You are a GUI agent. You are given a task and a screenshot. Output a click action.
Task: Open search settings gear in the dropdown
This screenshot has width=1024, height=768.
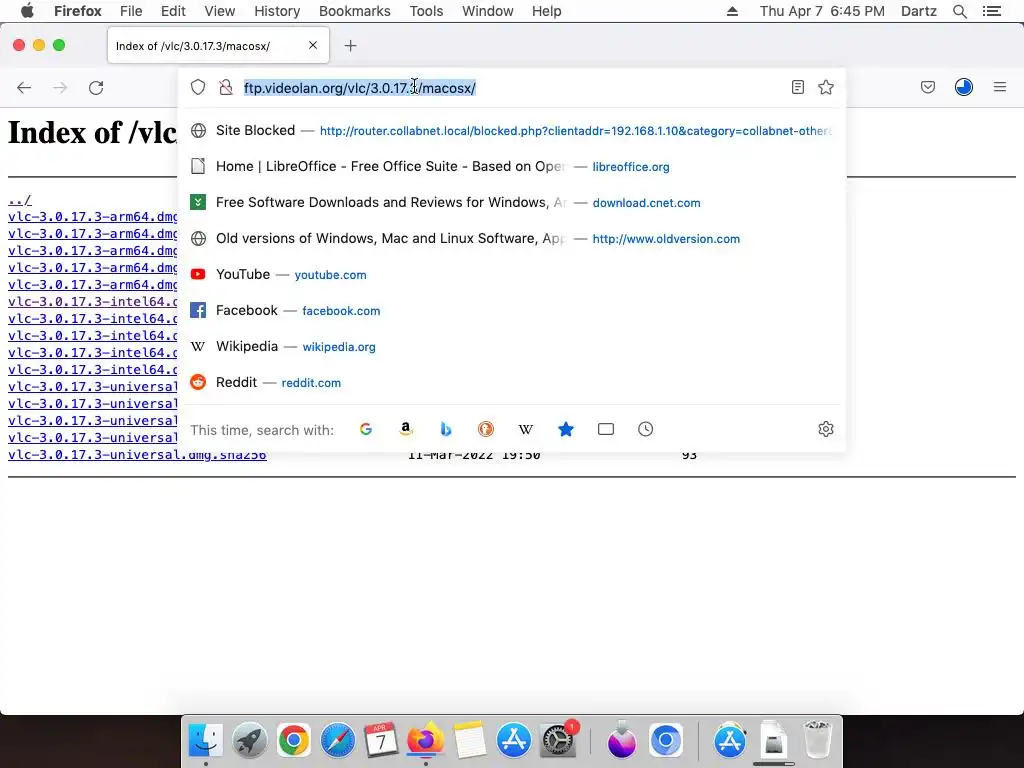826,429
